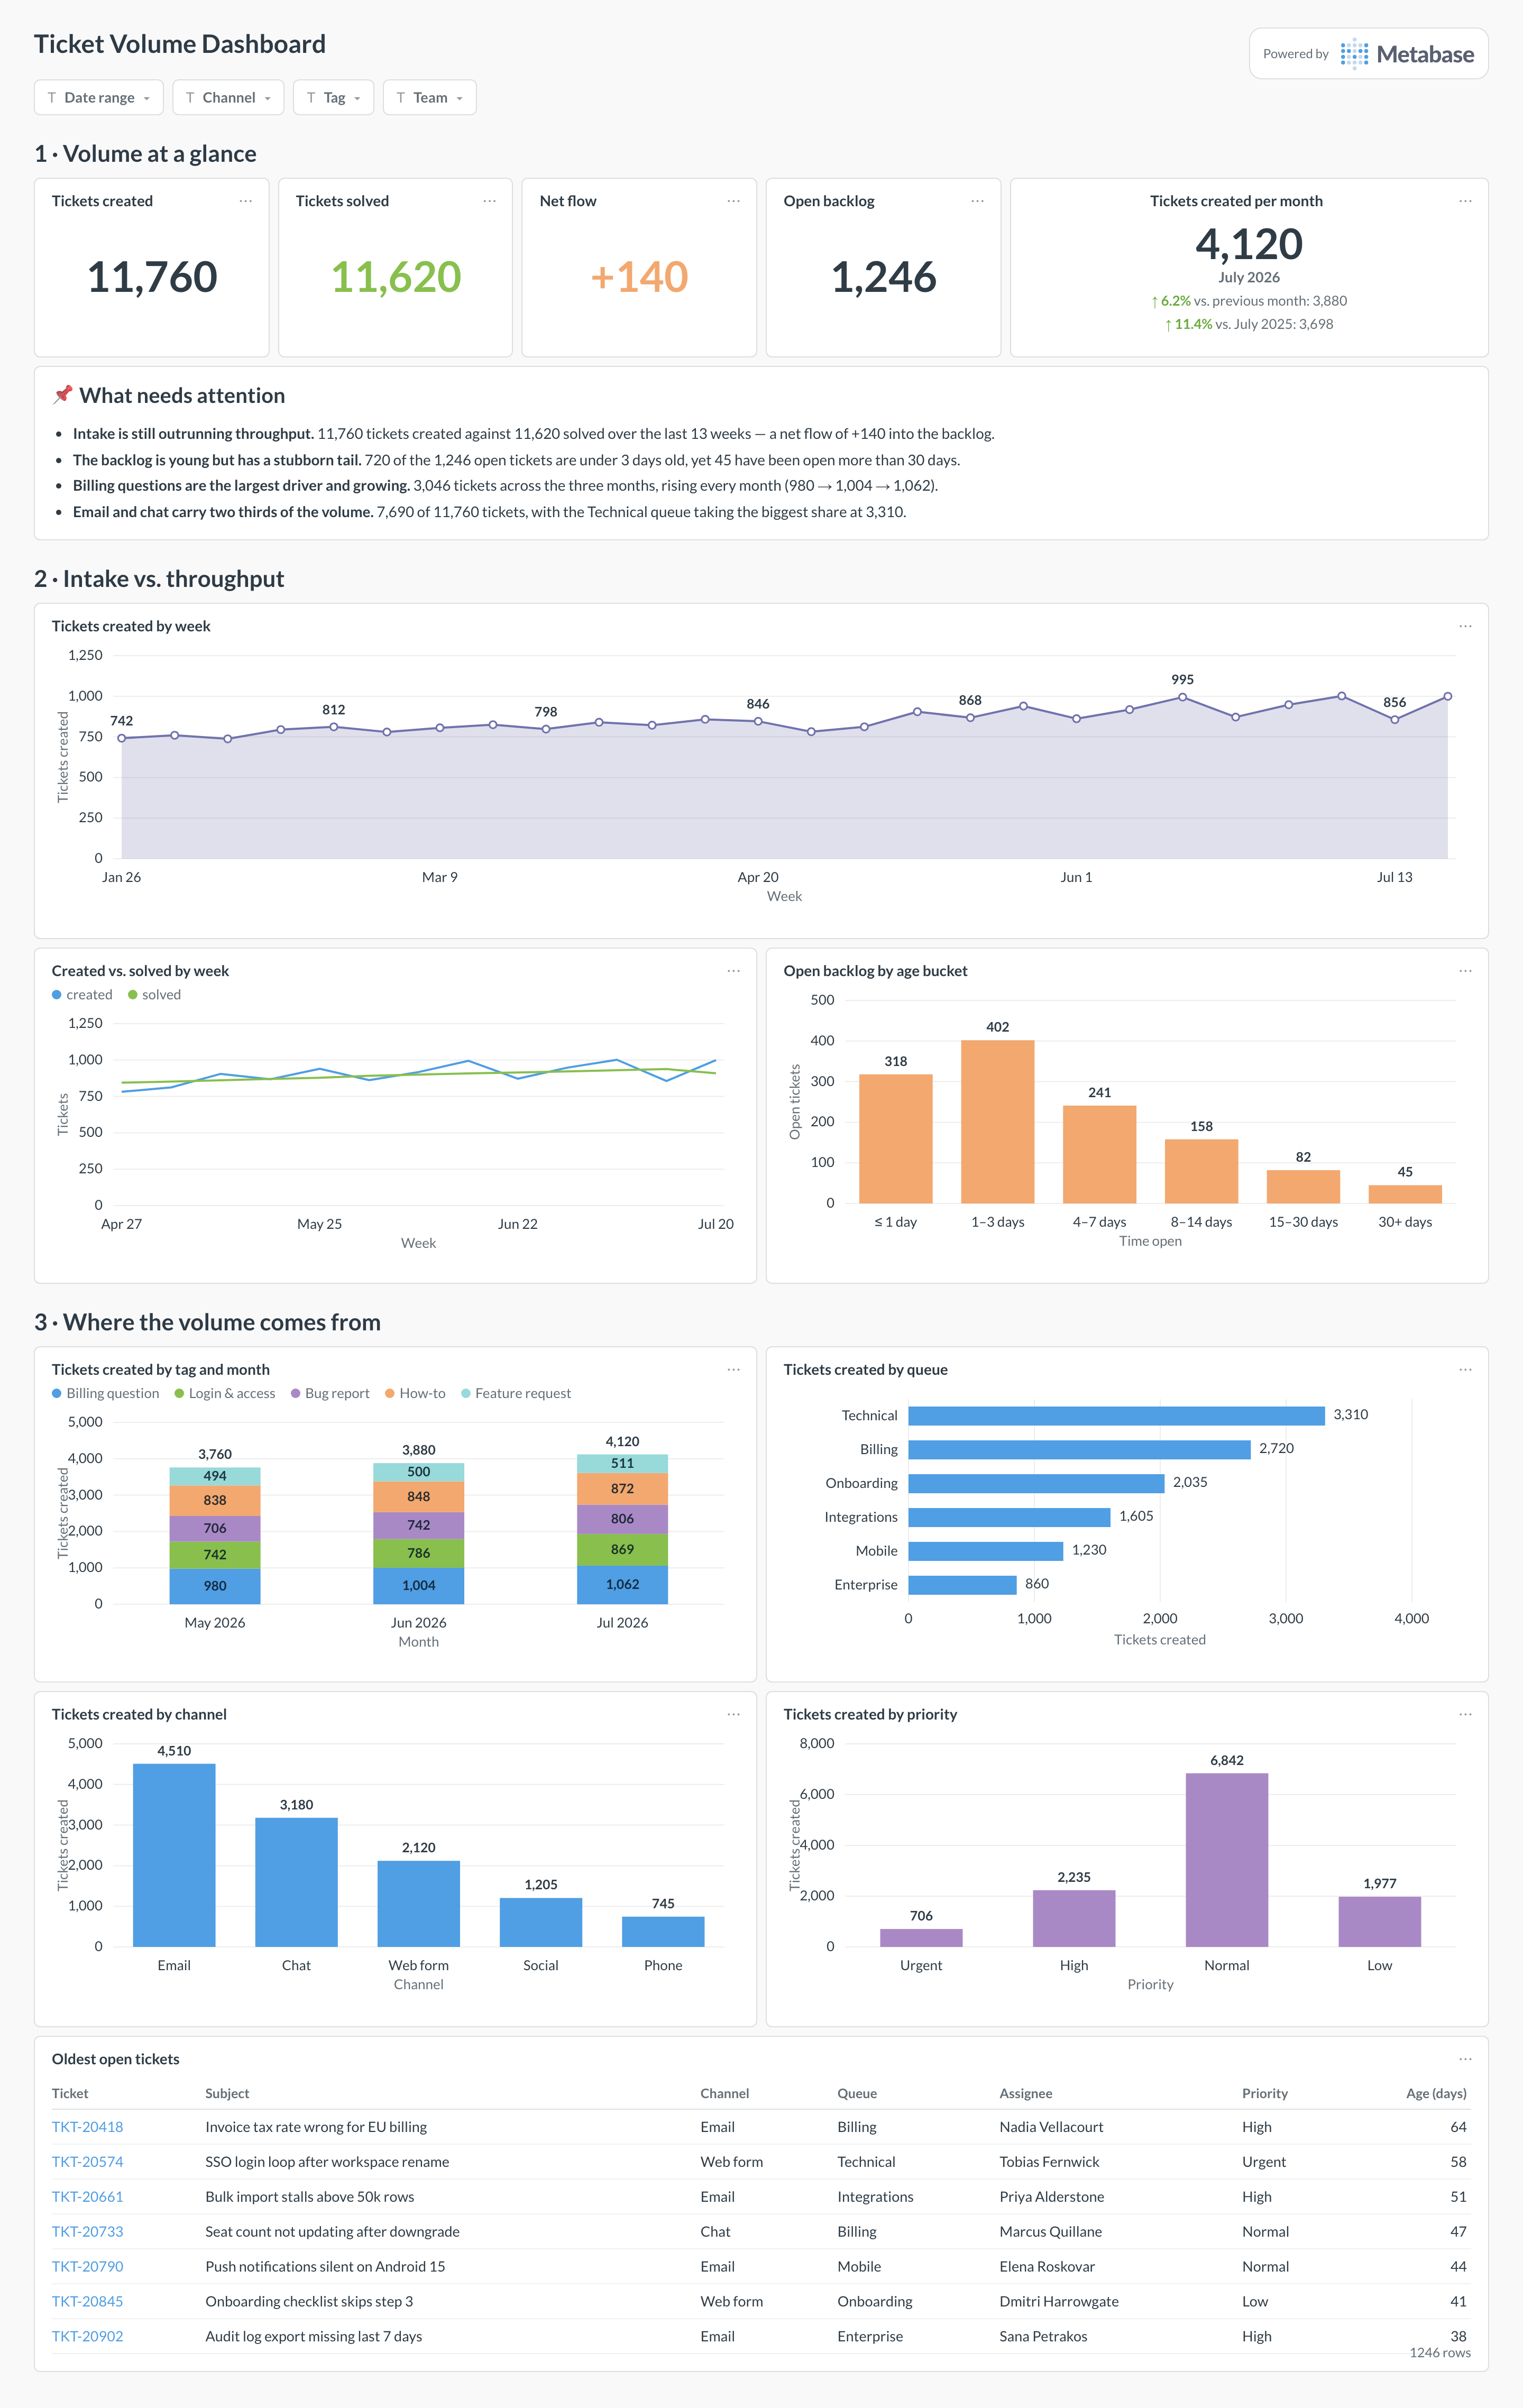The width and height of the screenshot is (1523, 2408).
Task: Click the Normal priority bar
Action: [x=1227, y=1860]
